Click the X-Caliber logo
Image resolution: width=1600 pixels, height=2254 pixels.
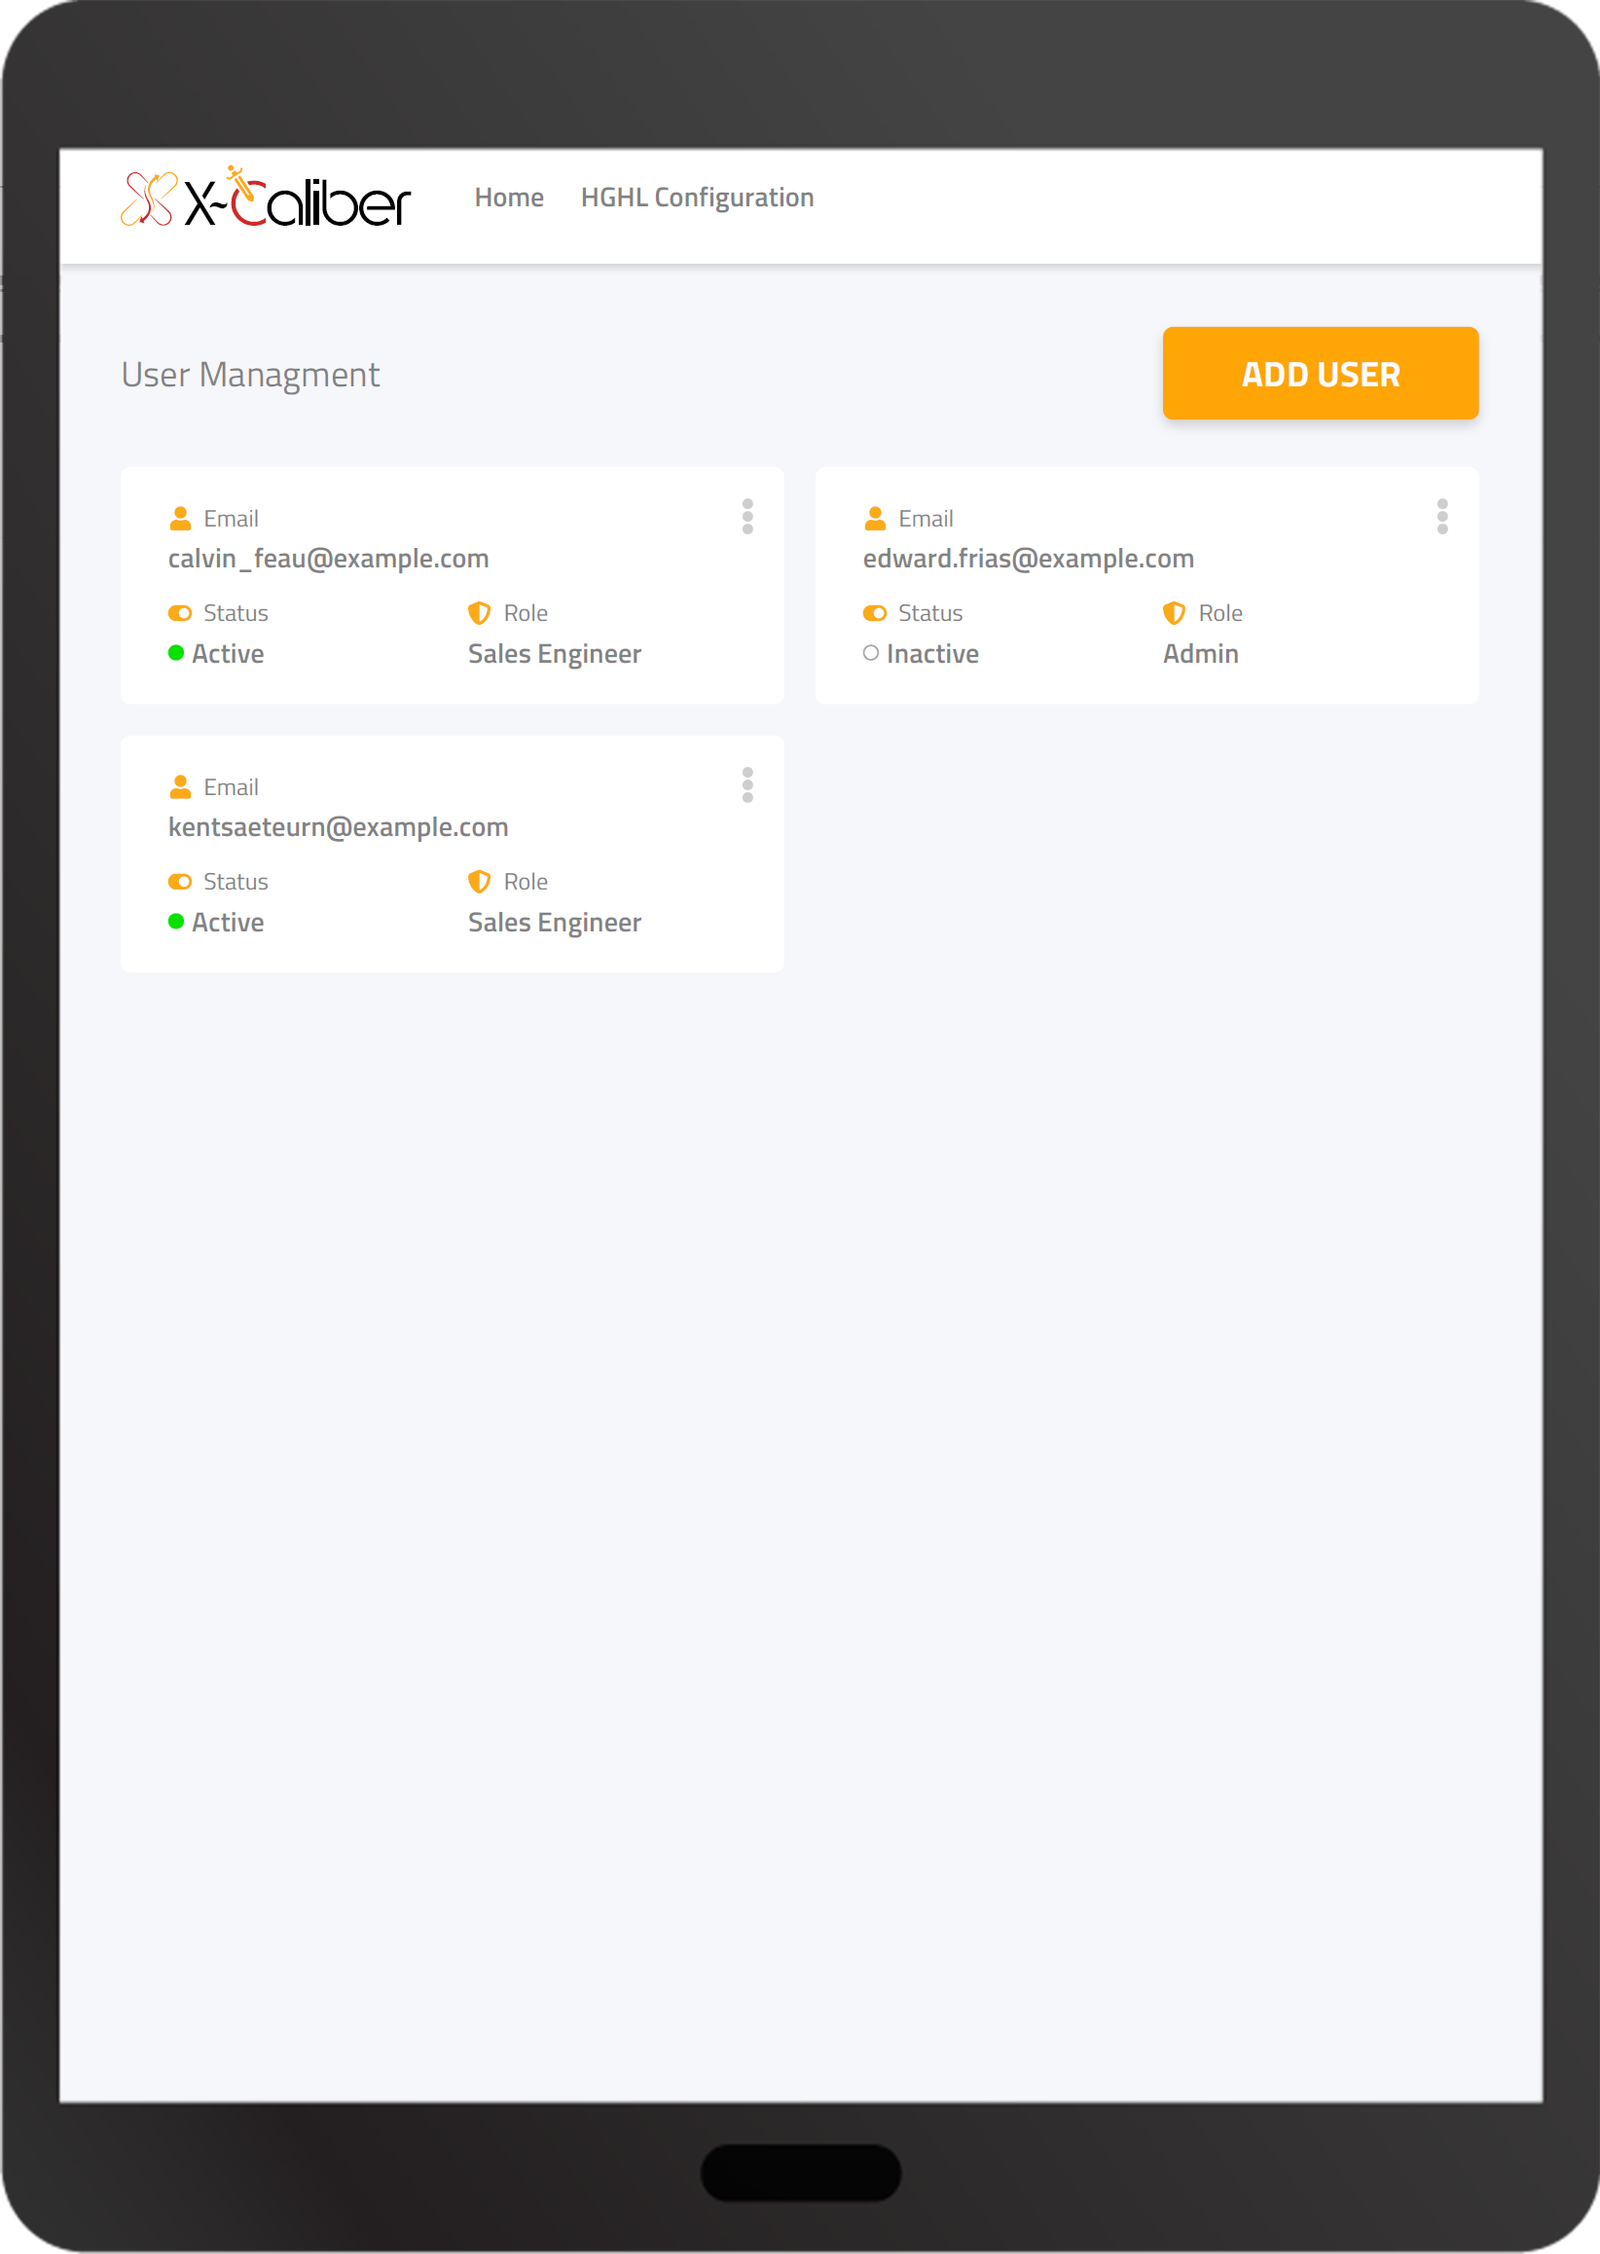tap(265, 198)
